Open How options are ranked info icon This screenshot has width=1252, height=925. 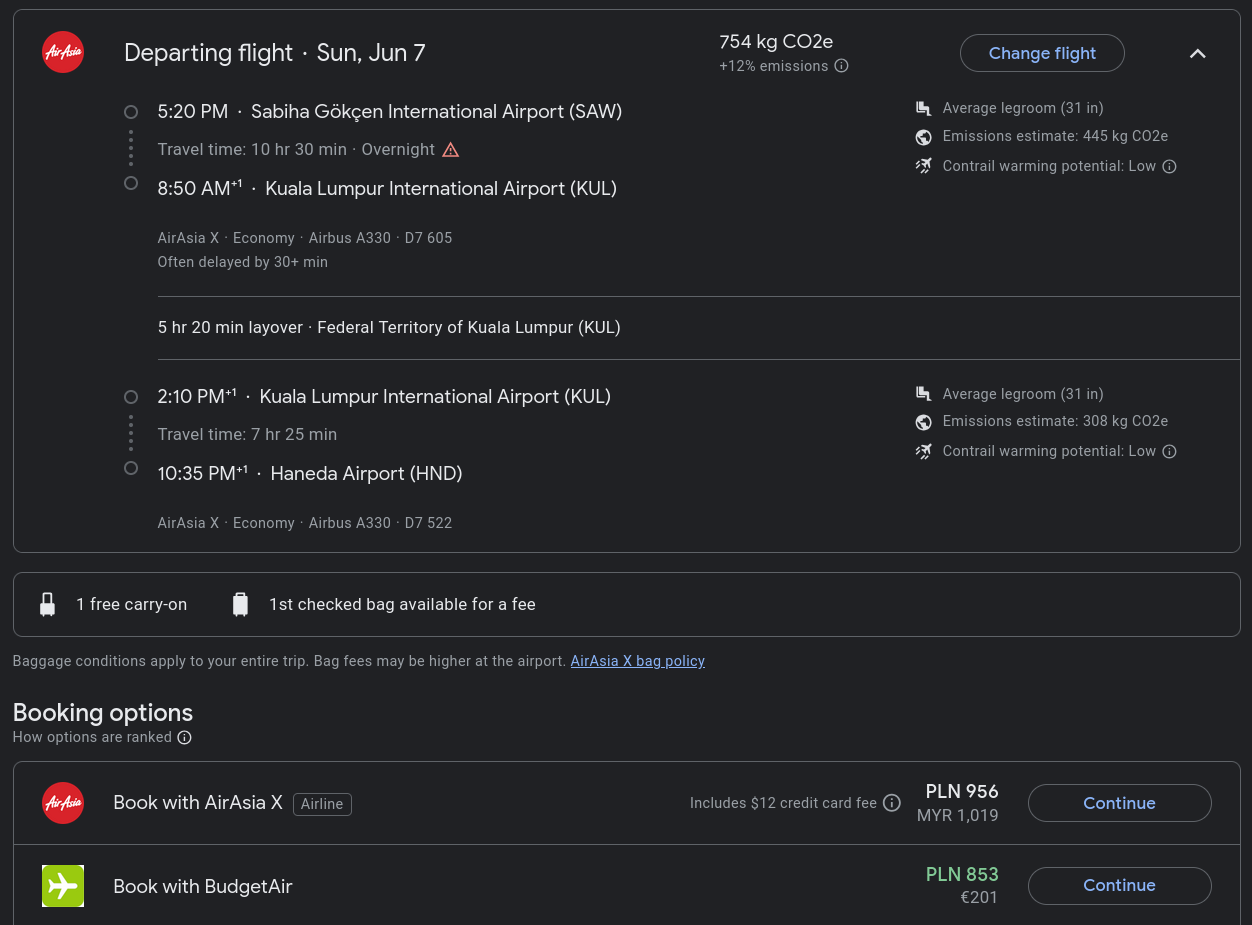184,737
